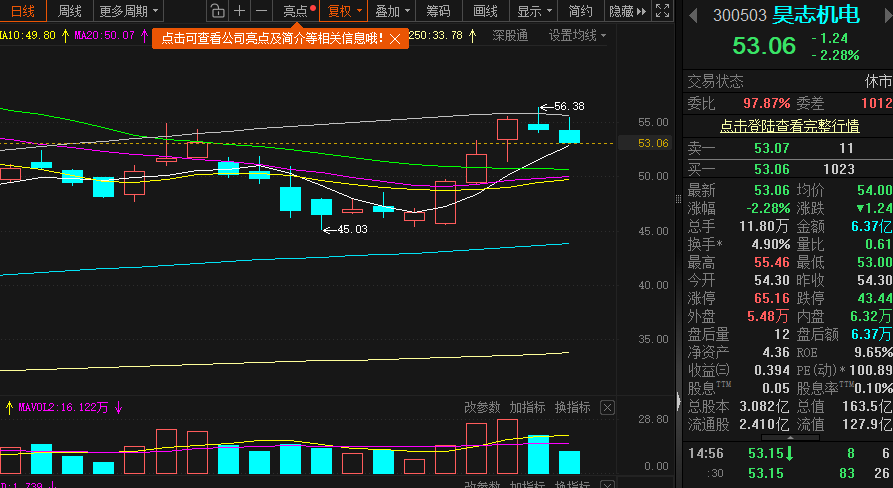Click the 14:56 trade tick row
Image resolution: width=893 pixels, height=488 pixels.
click(x=788, y=454)
